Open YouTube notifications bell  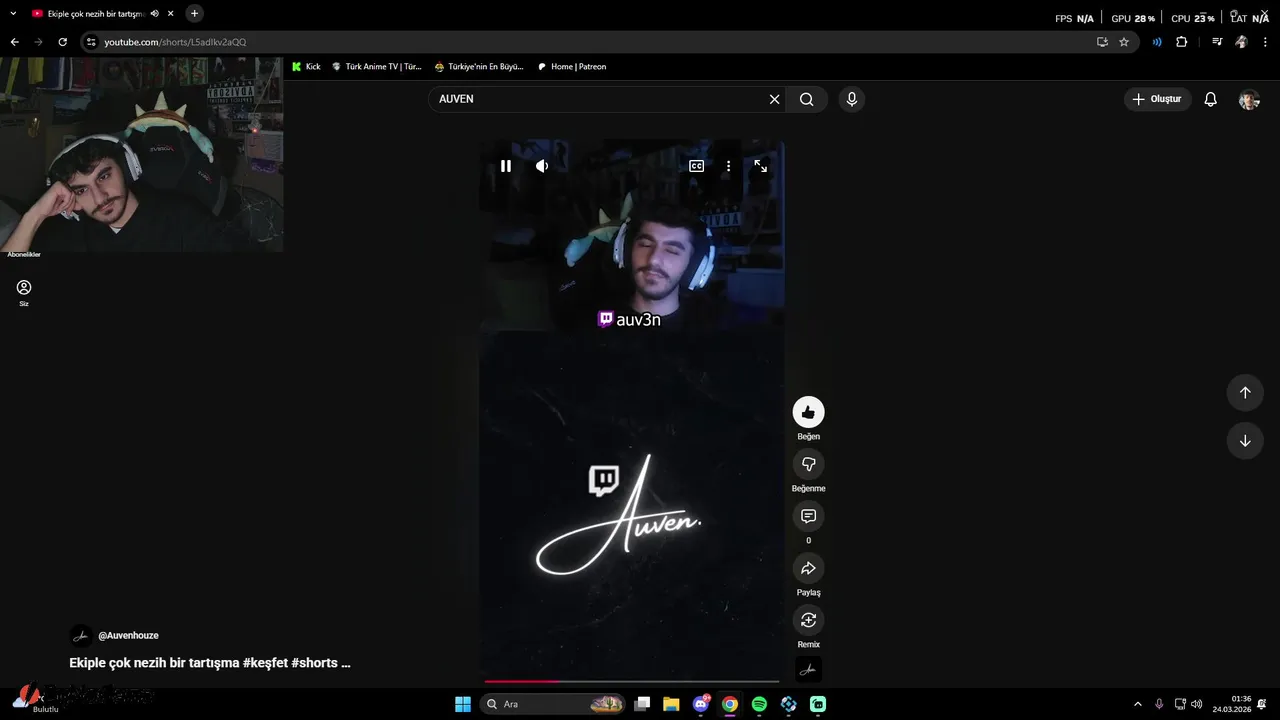point(1211,99)
